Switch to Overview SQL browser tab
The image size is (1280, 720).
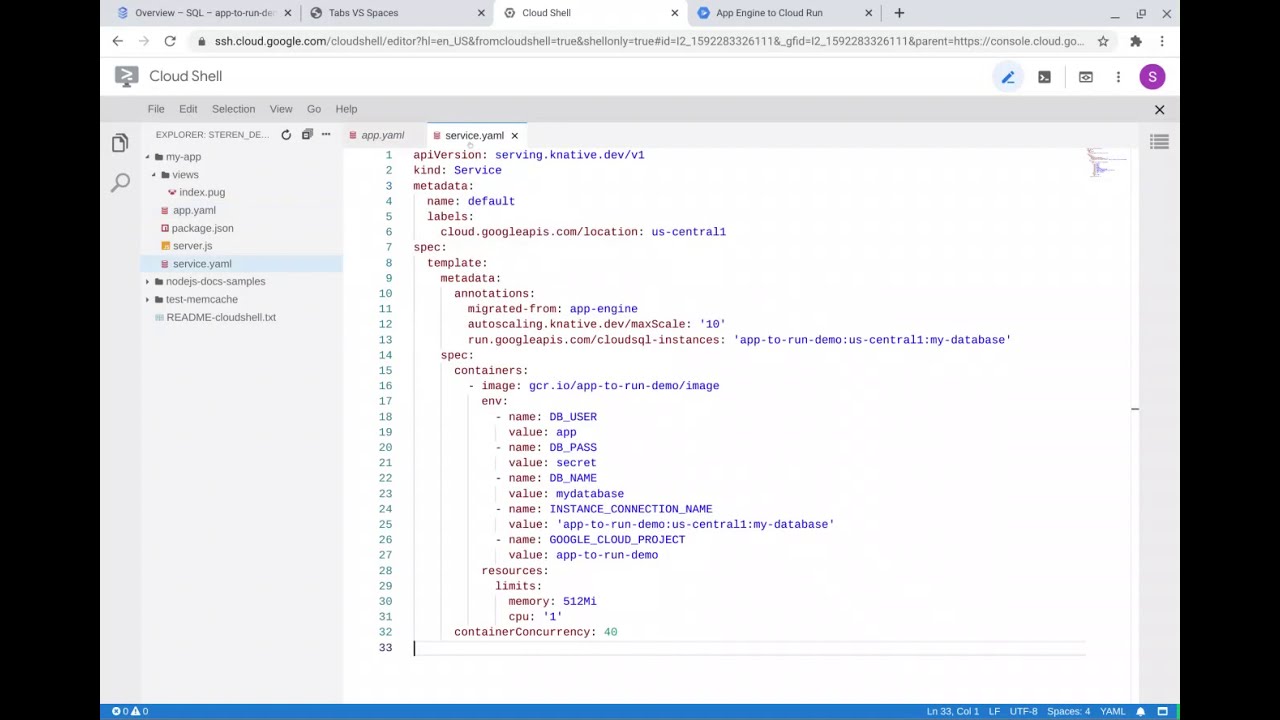tap(205, 13)
